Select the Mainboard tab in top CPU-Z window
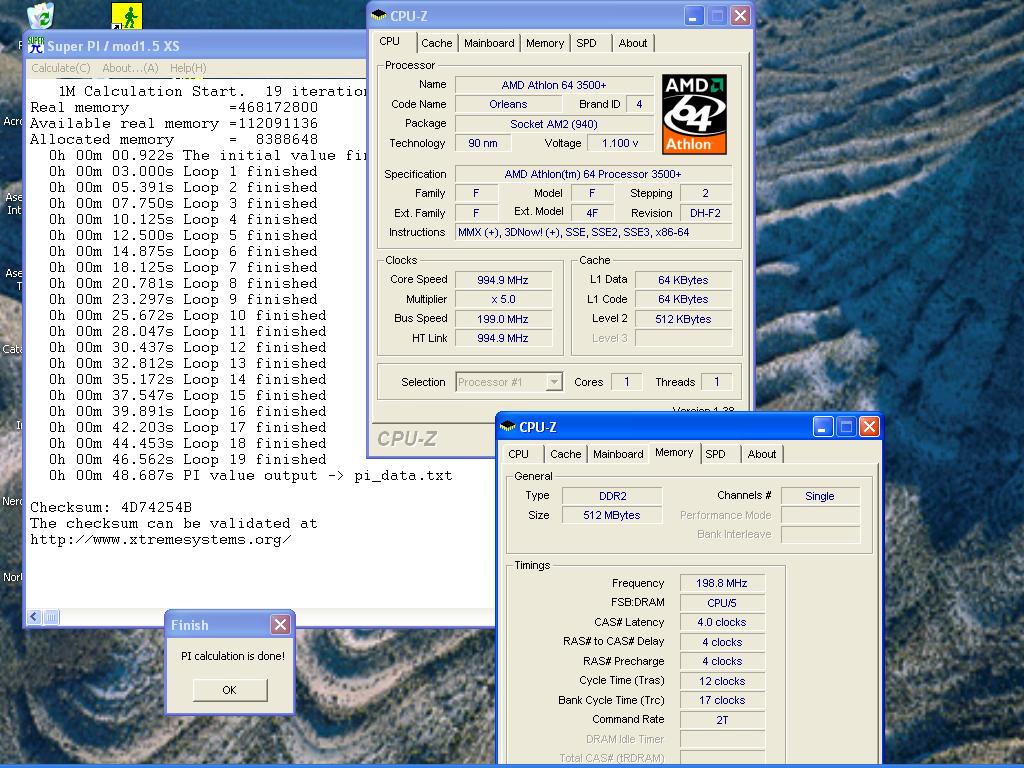1024x768 pixels. [489, 43]
